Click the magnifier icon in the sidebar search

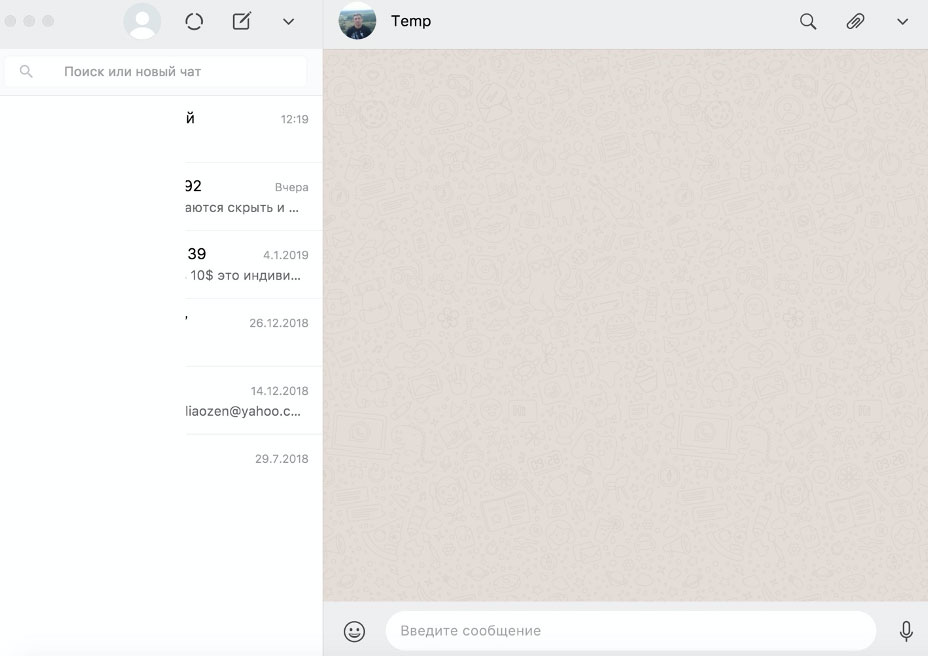coord(26,72)
